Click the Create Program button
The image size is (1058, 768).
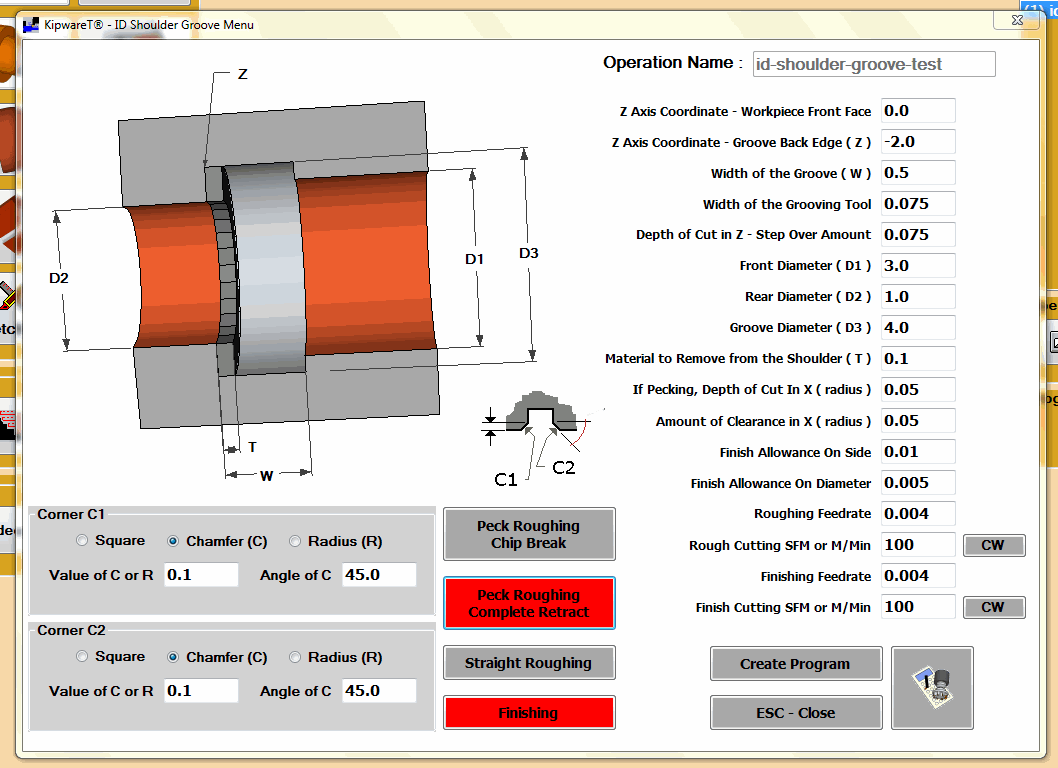tap(795, 663)
